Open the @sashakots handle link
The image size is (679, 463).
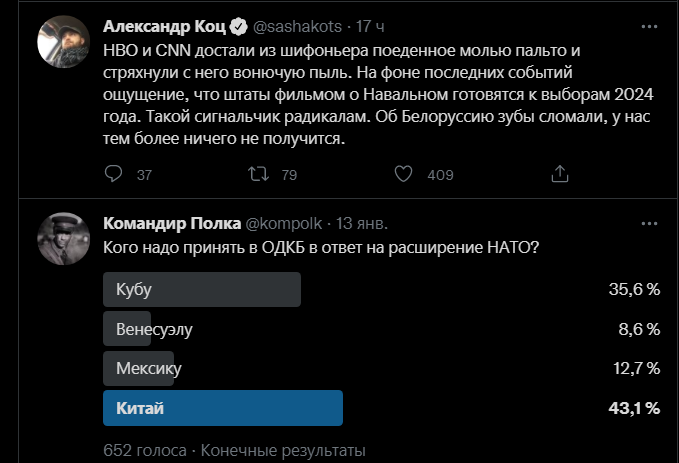(297, 27)
